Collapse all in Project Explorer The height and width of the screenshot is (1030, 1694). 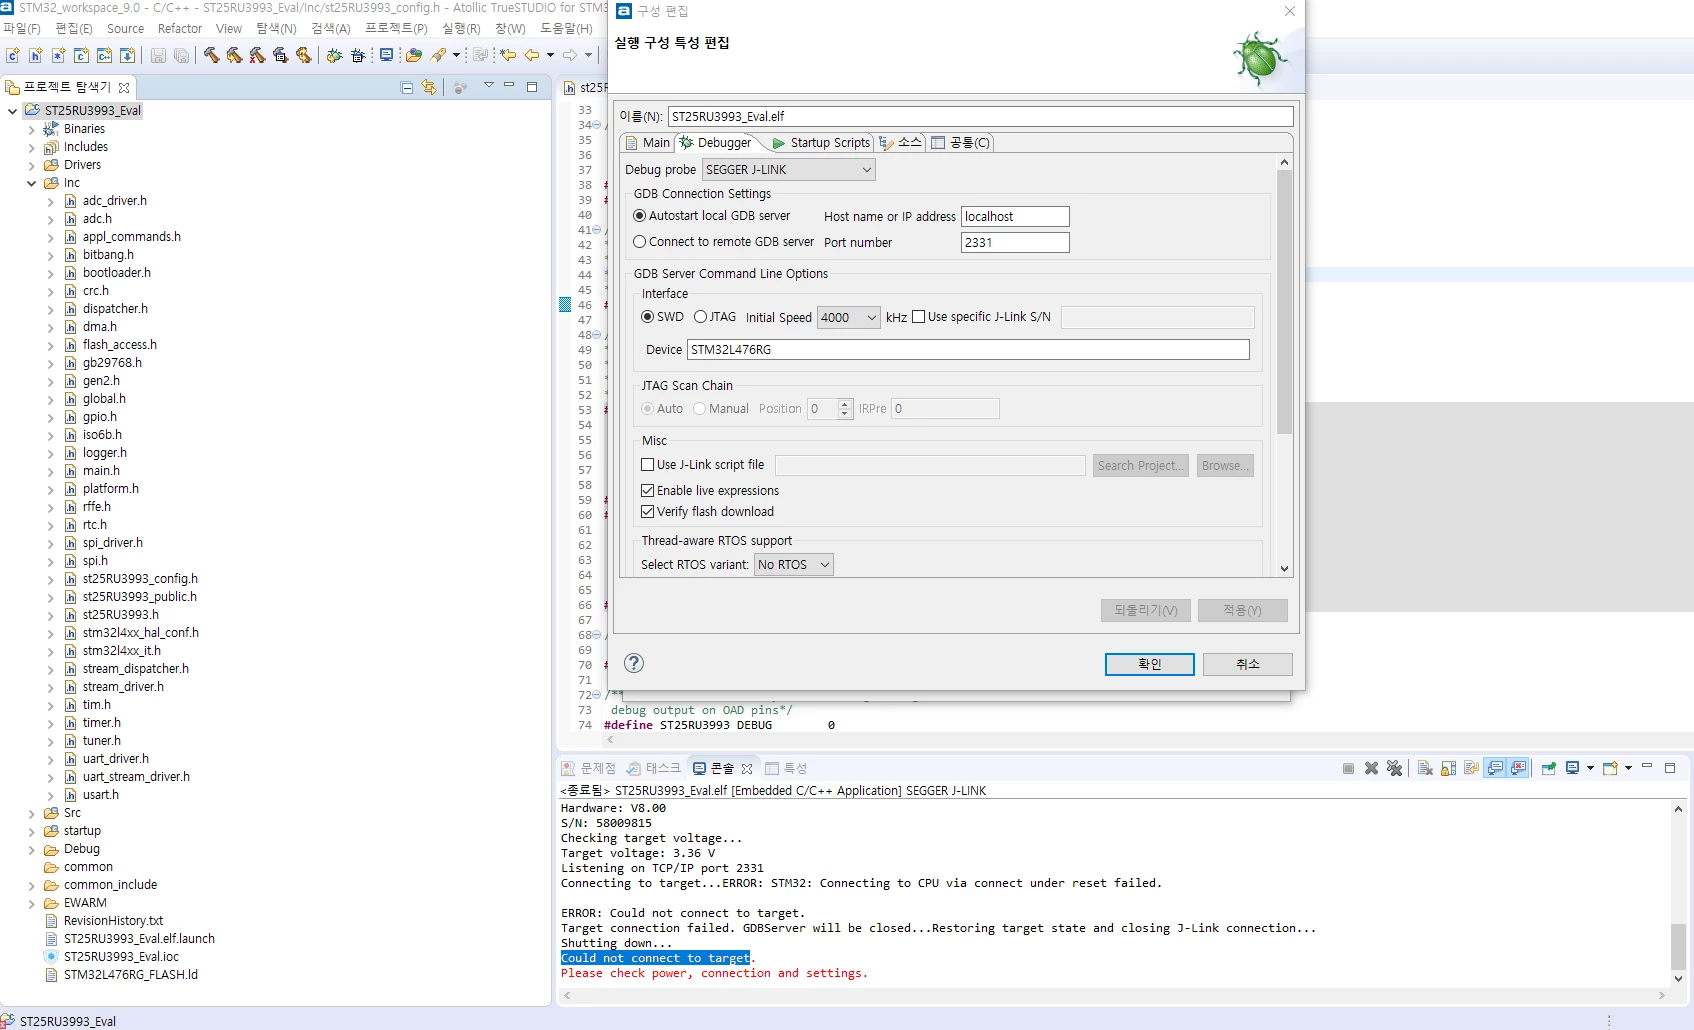click(x=407, y=87)
